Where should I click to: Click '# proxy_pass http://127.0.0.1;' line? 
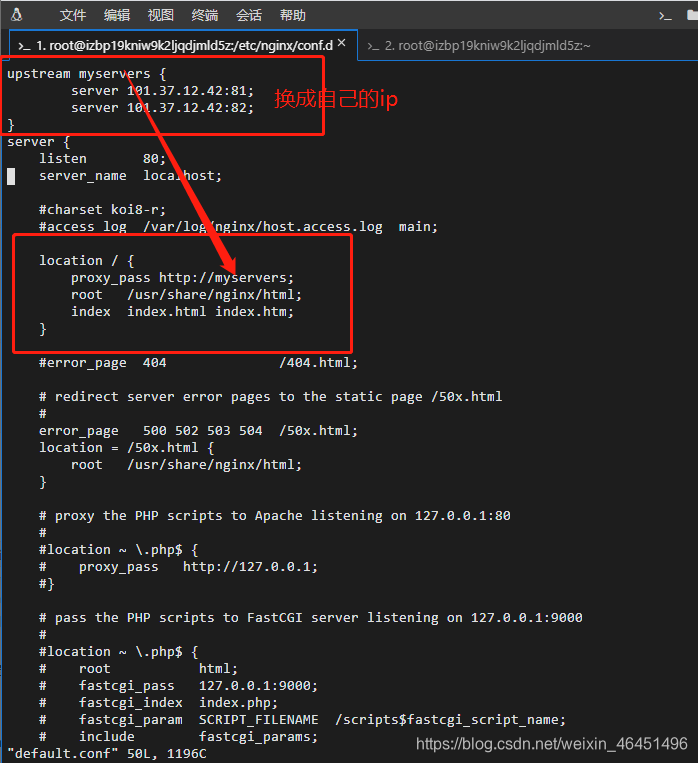pyautogui.click(x=179, y=567)
